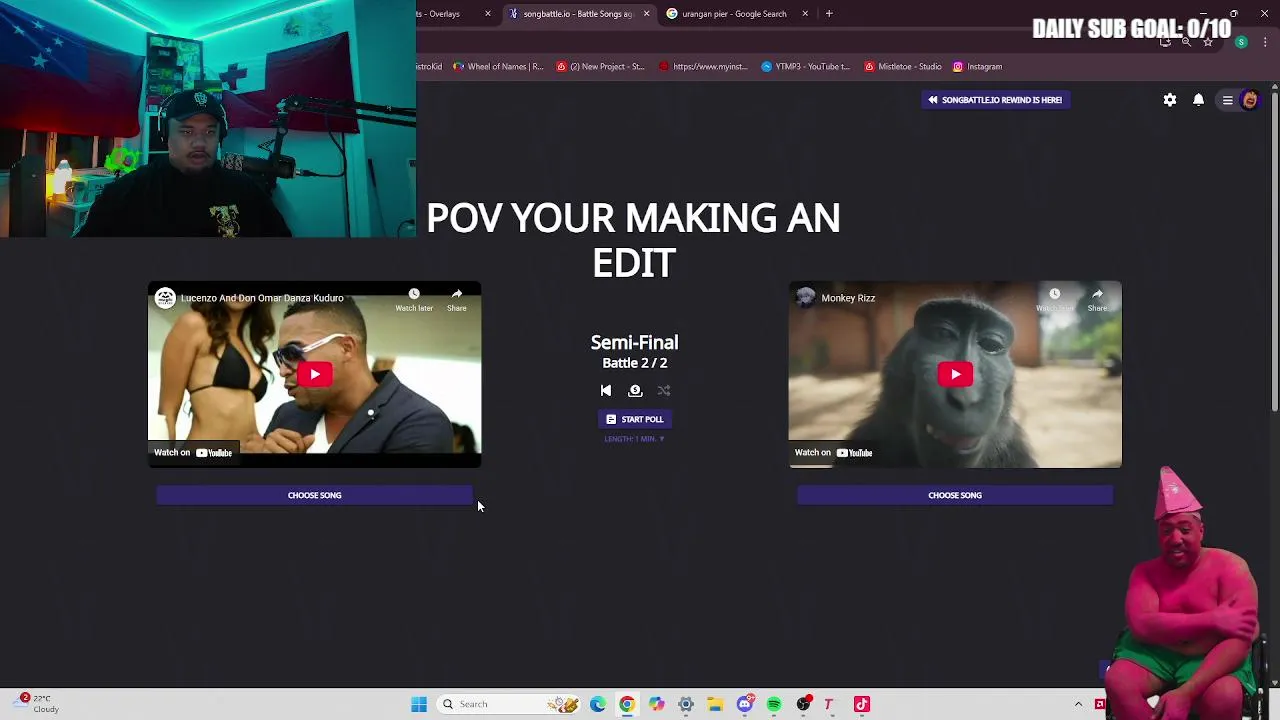Open the New Project bookmark
1280x720 pixels.
(600, 67)
